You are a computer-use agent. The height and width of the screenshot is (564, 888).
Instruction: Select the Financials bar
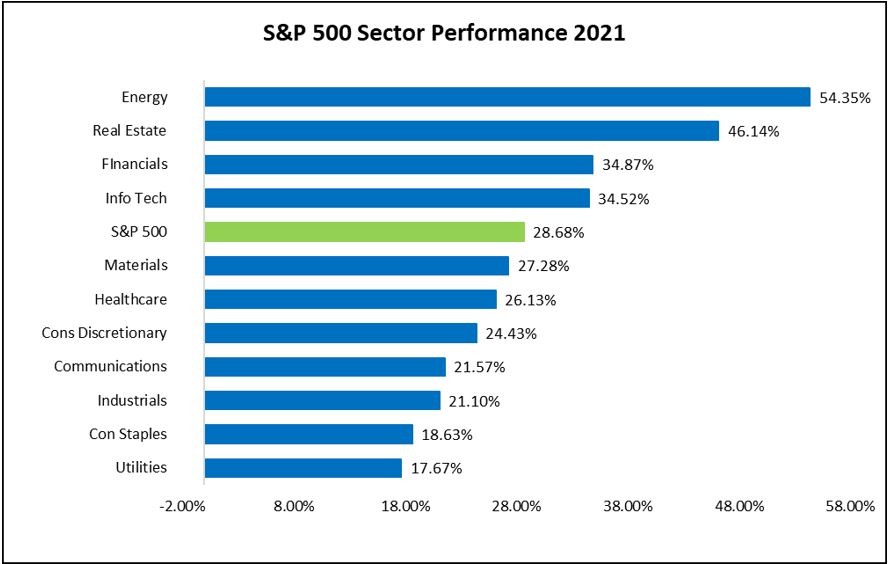(x=398, y=164)
